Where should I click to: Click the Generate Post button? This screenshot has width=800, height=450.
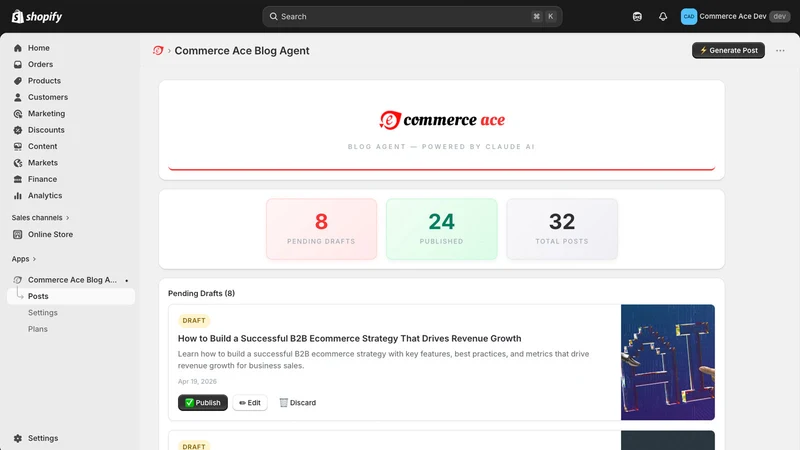(728, 50)
